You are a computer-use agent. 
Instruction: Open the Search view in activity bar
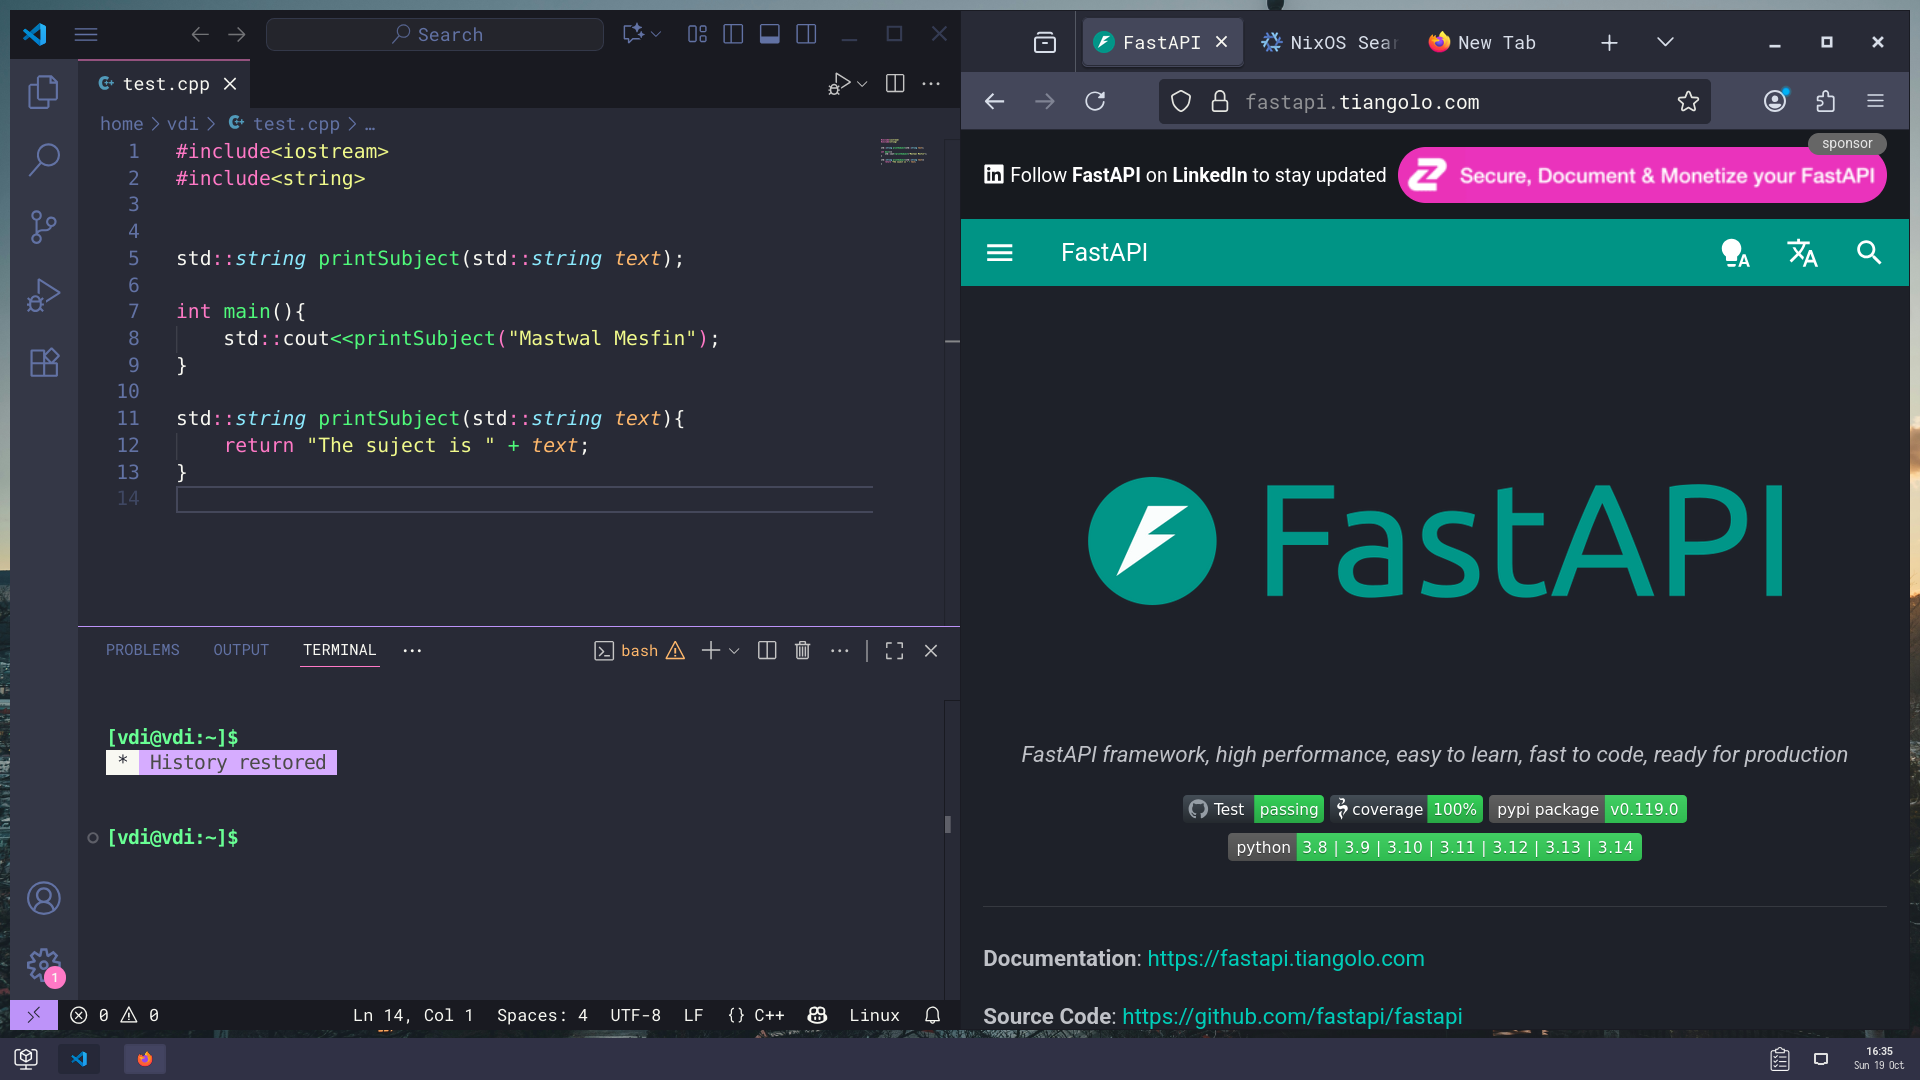click(x=43, y=159)
